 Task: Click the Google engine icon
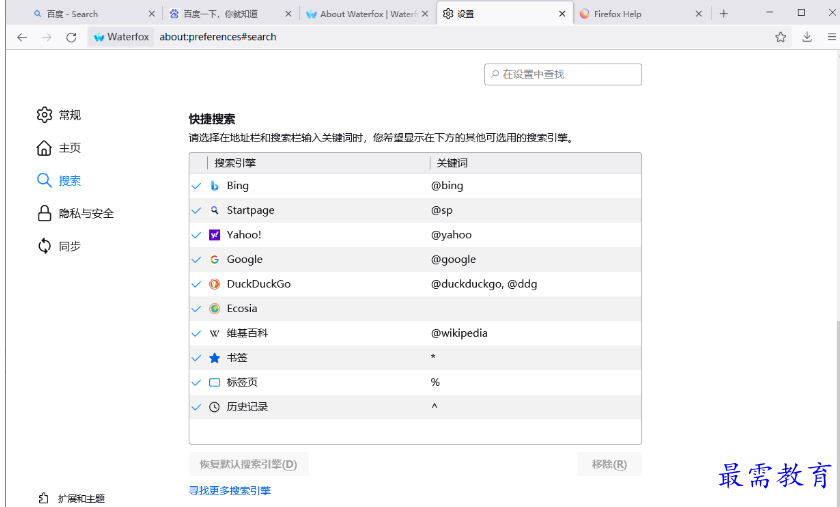coord(214,259)
